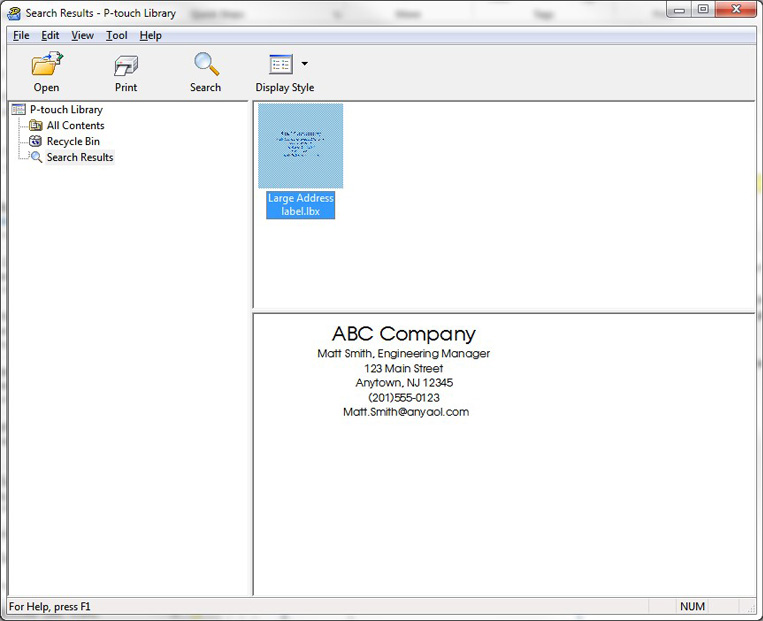Viewport: 763px width, 621px height.
Task: Click the All Contents folder icon
Action: tap(36, 126)
